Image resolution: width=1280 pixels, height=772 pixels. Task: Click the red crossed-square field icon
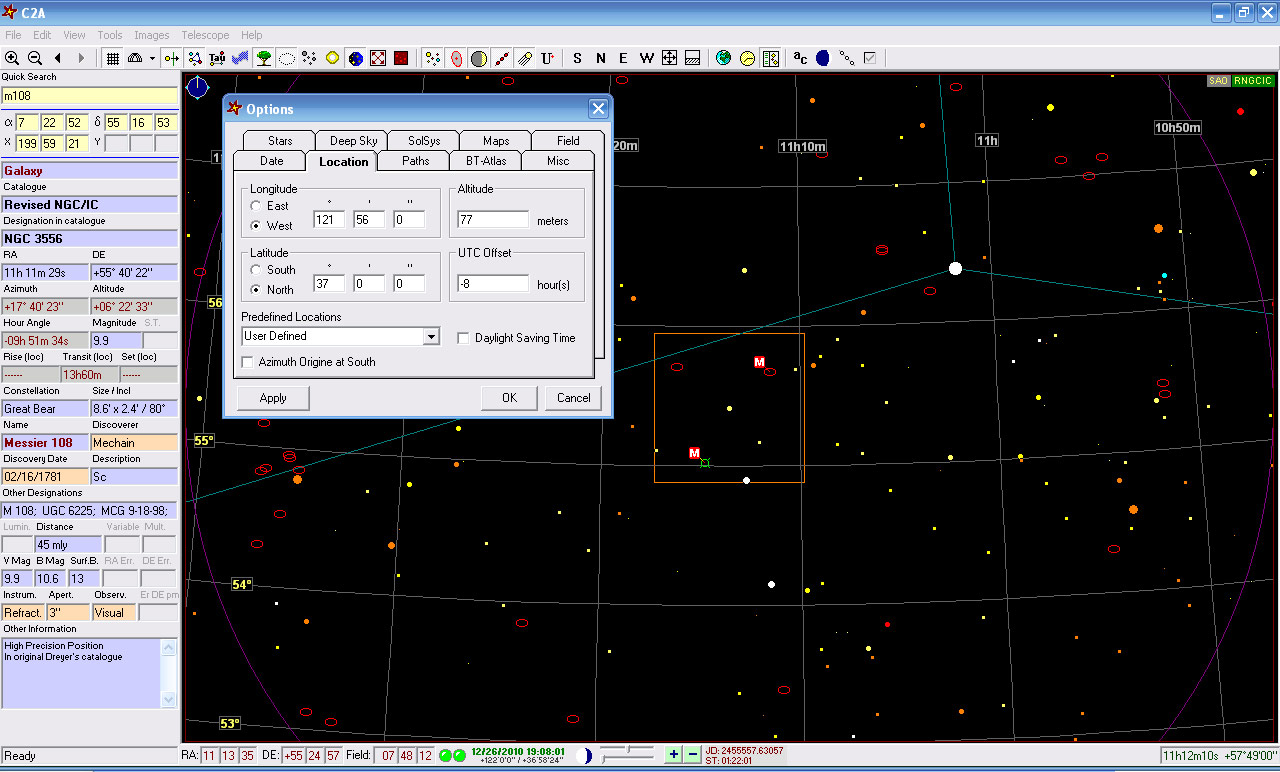pyautogui.click(x=378, y=58)
